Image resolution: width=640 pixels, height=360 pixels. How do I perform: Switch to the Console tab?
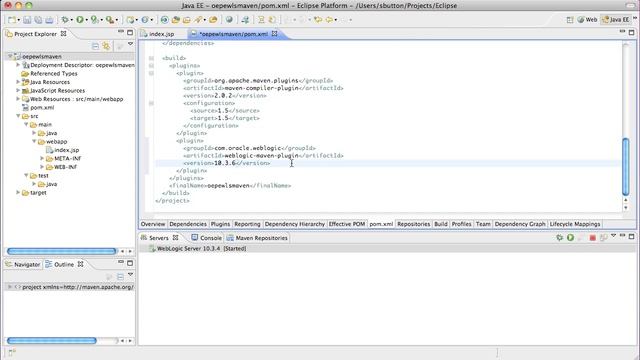[207, 238]
